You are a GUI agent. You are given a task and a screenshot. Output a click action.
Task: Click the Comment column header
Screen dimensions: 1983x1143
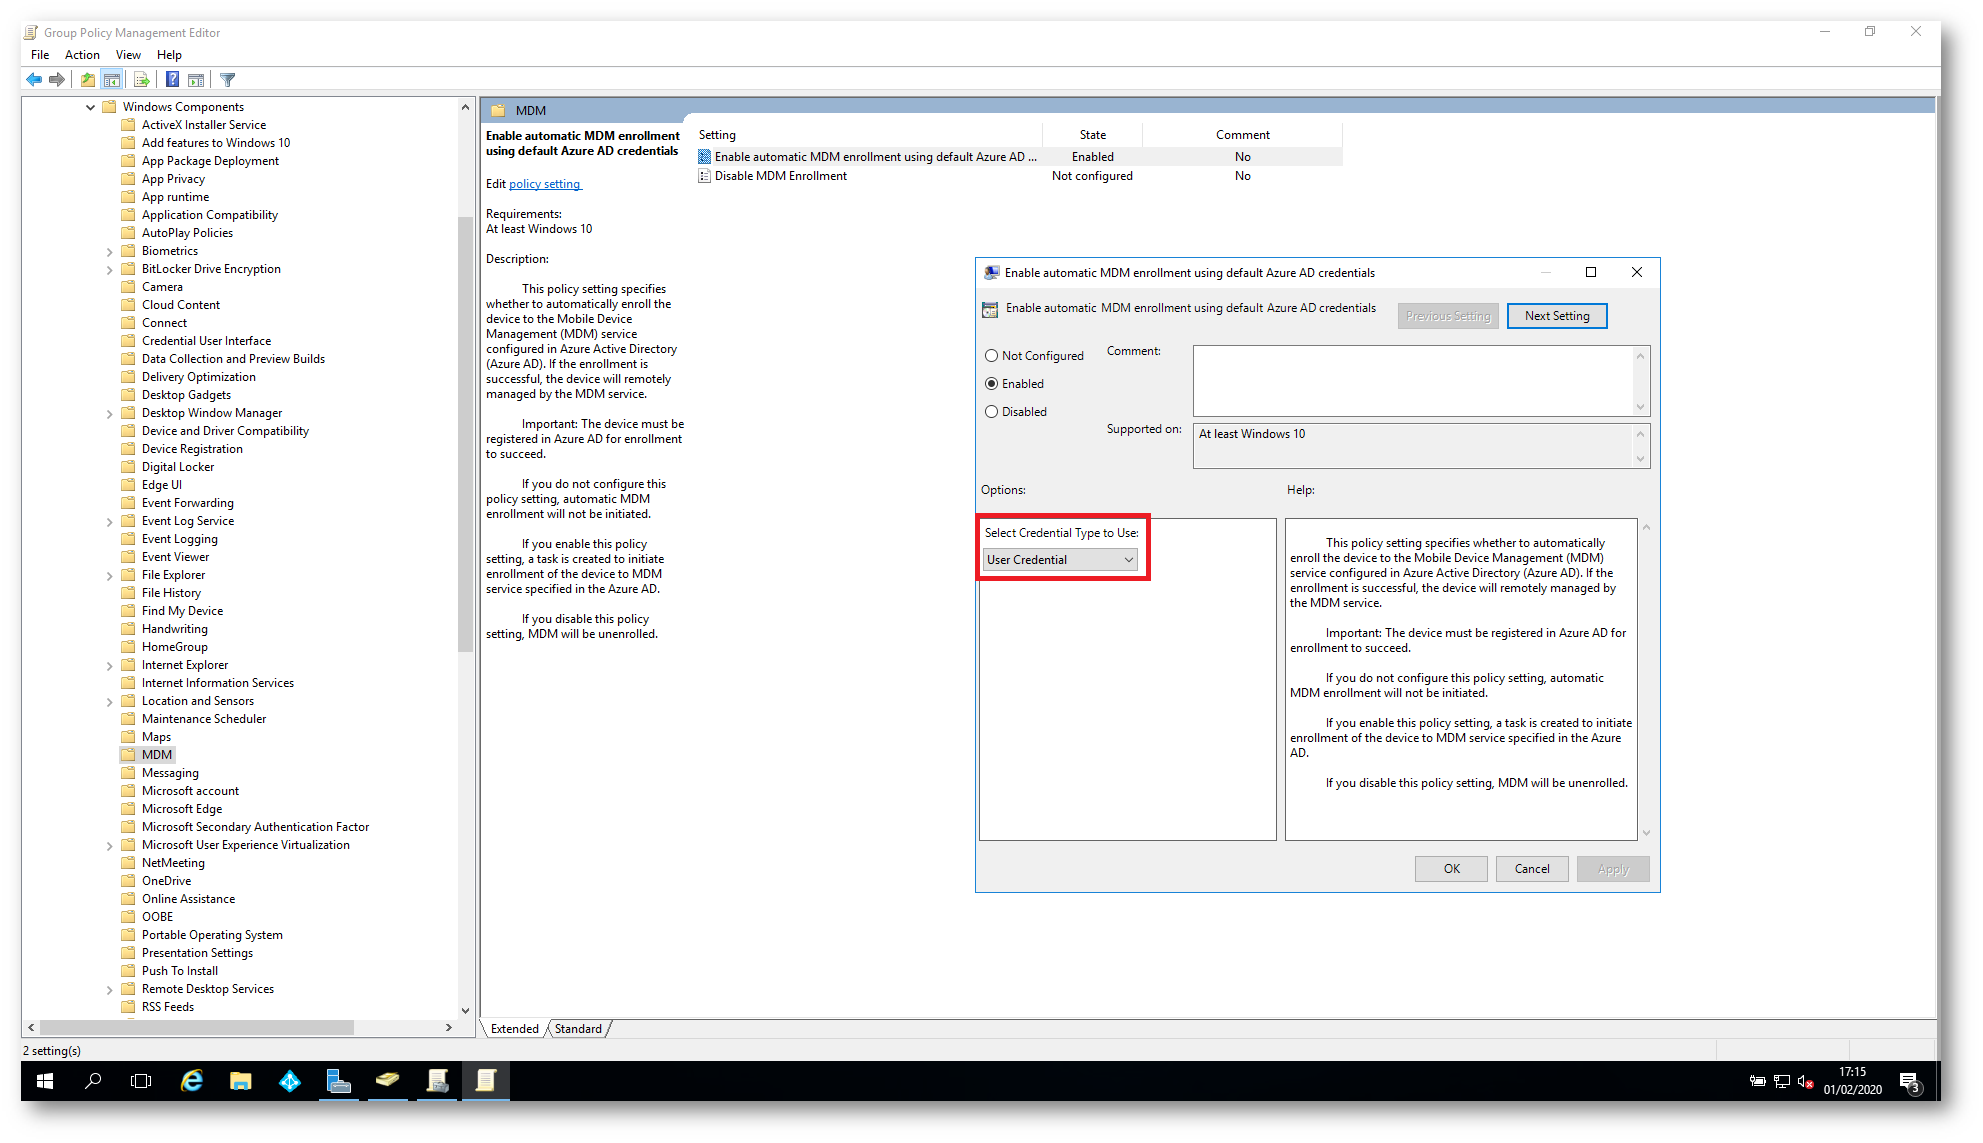[x=1242, y=135]
